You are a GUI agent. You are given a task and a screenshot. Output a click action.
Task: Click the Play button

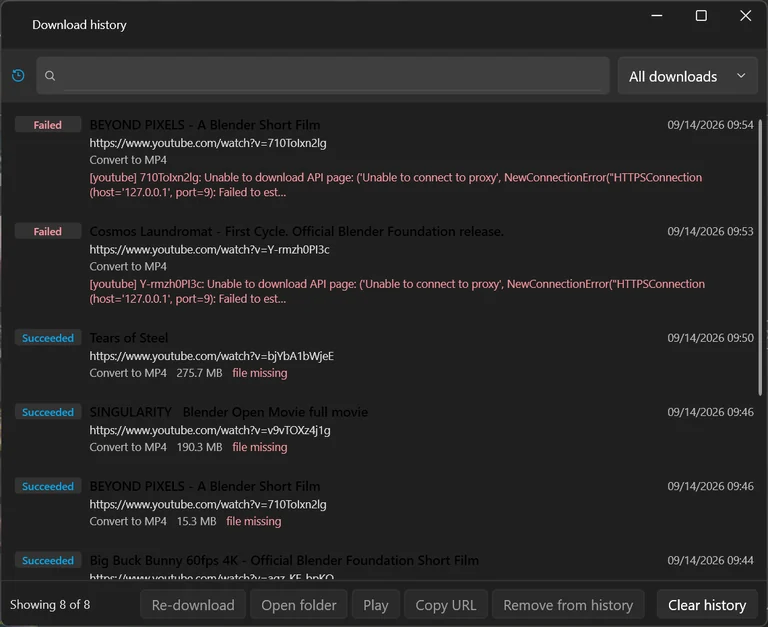[376, 605]
